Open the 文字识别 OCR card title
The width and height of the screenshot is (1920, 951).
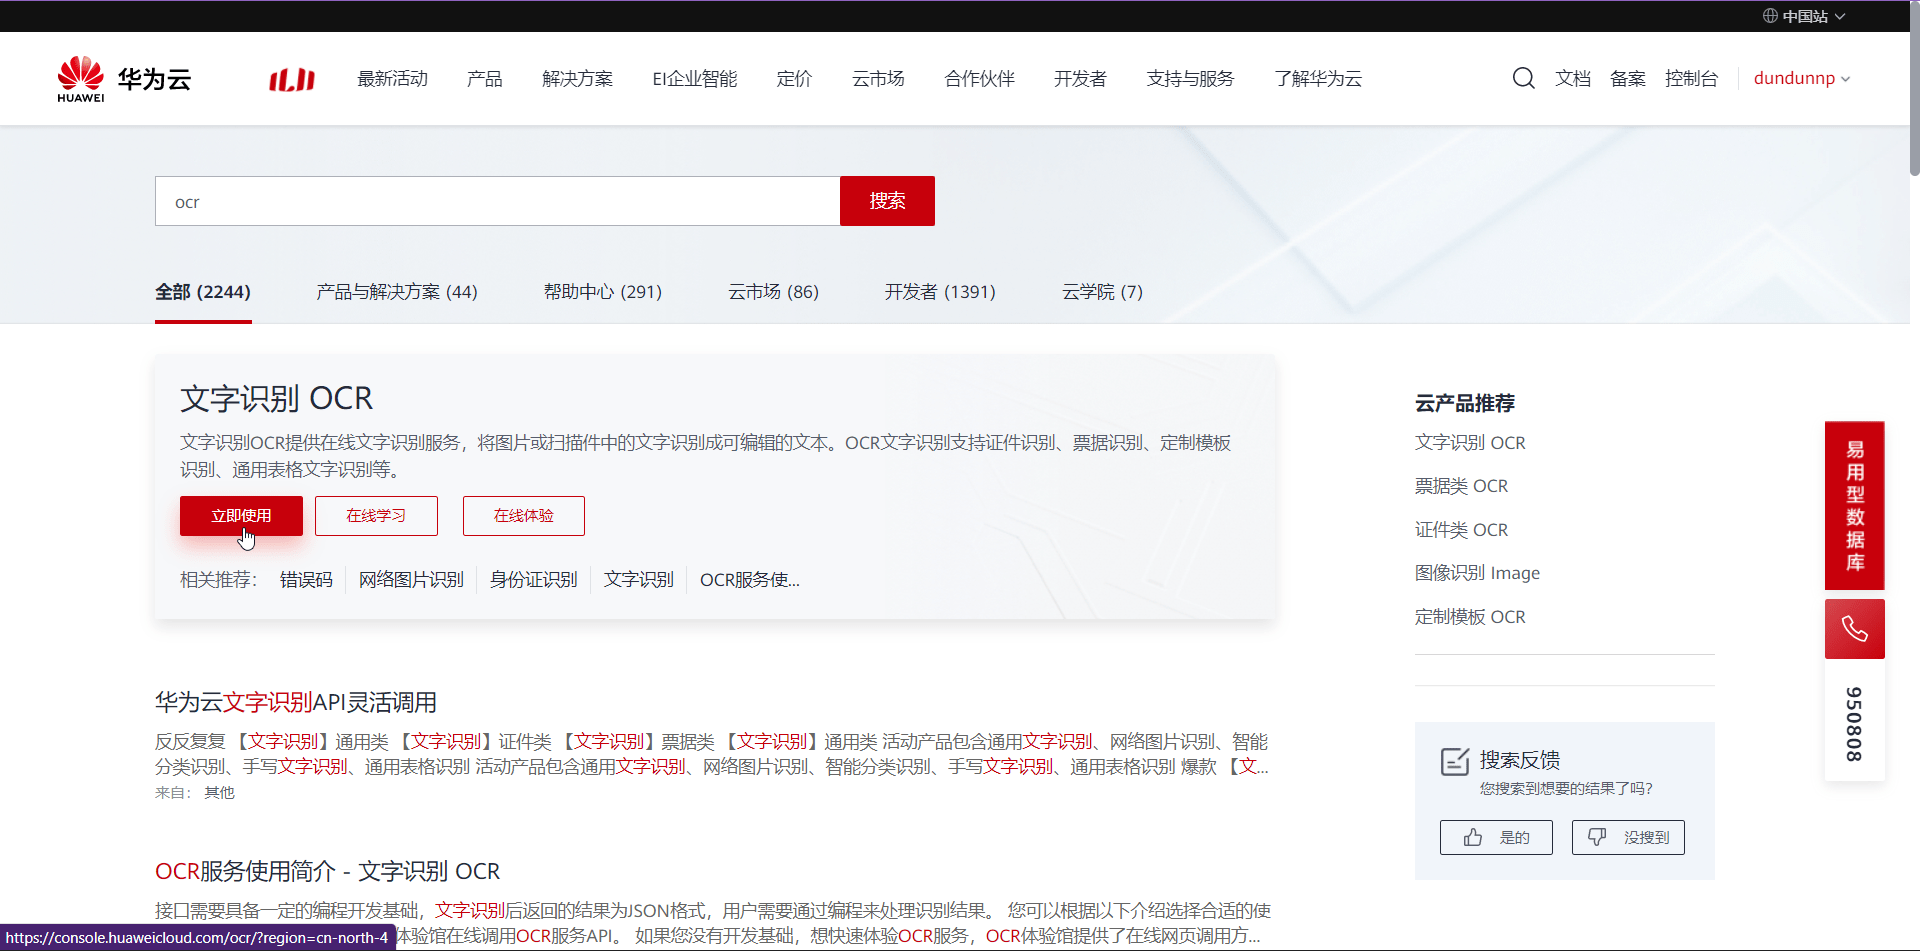pos(277,399)
